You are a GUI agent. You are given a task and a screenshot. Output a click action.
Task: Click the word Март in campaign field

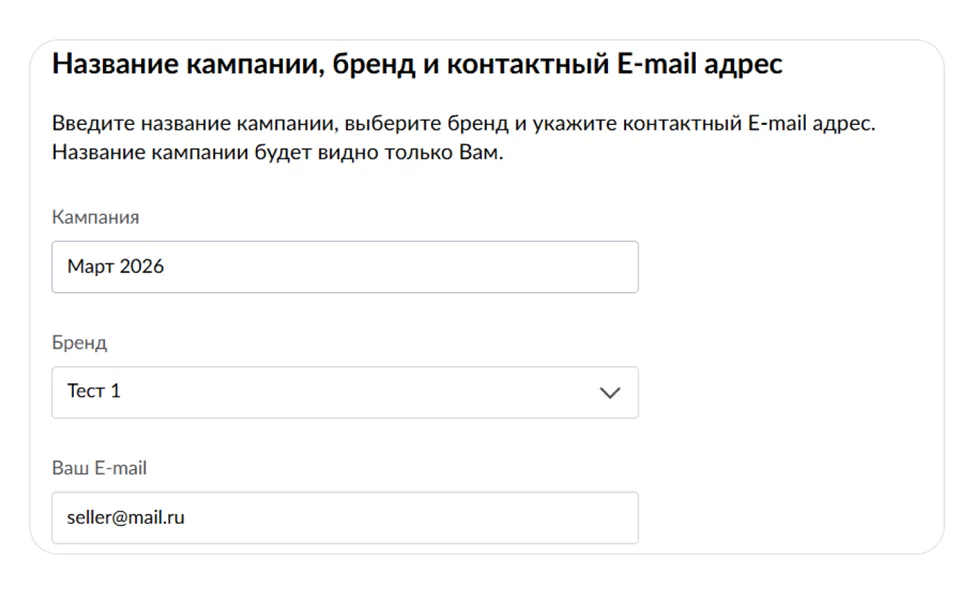tap(91, 267)
